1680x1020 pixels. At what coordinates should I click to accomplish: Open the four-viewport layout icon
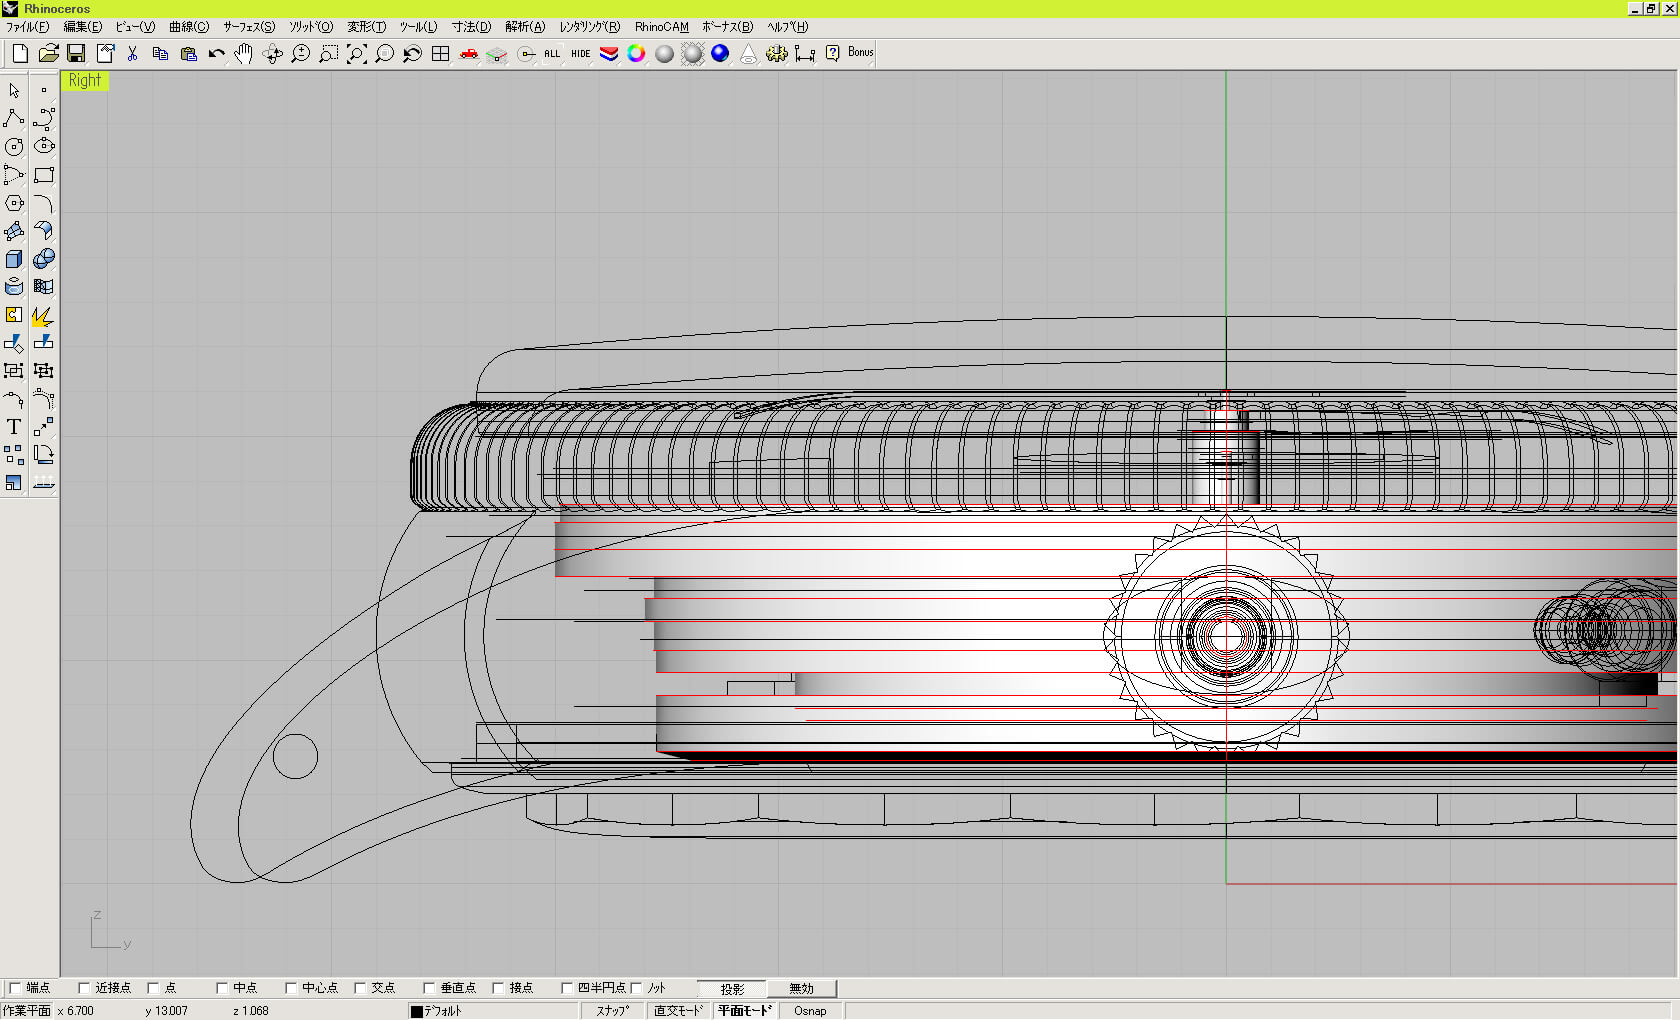[440, 54]
